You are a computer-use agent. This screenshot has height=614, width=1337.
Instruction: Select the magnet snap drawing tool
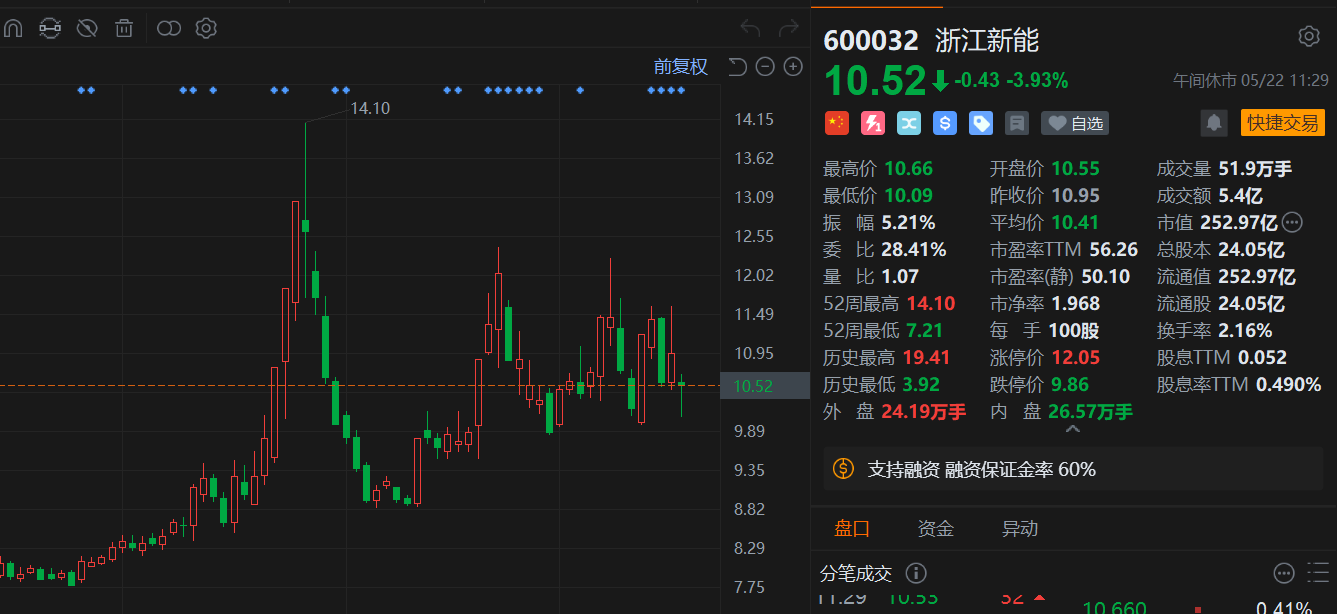(x=12, y=28)
